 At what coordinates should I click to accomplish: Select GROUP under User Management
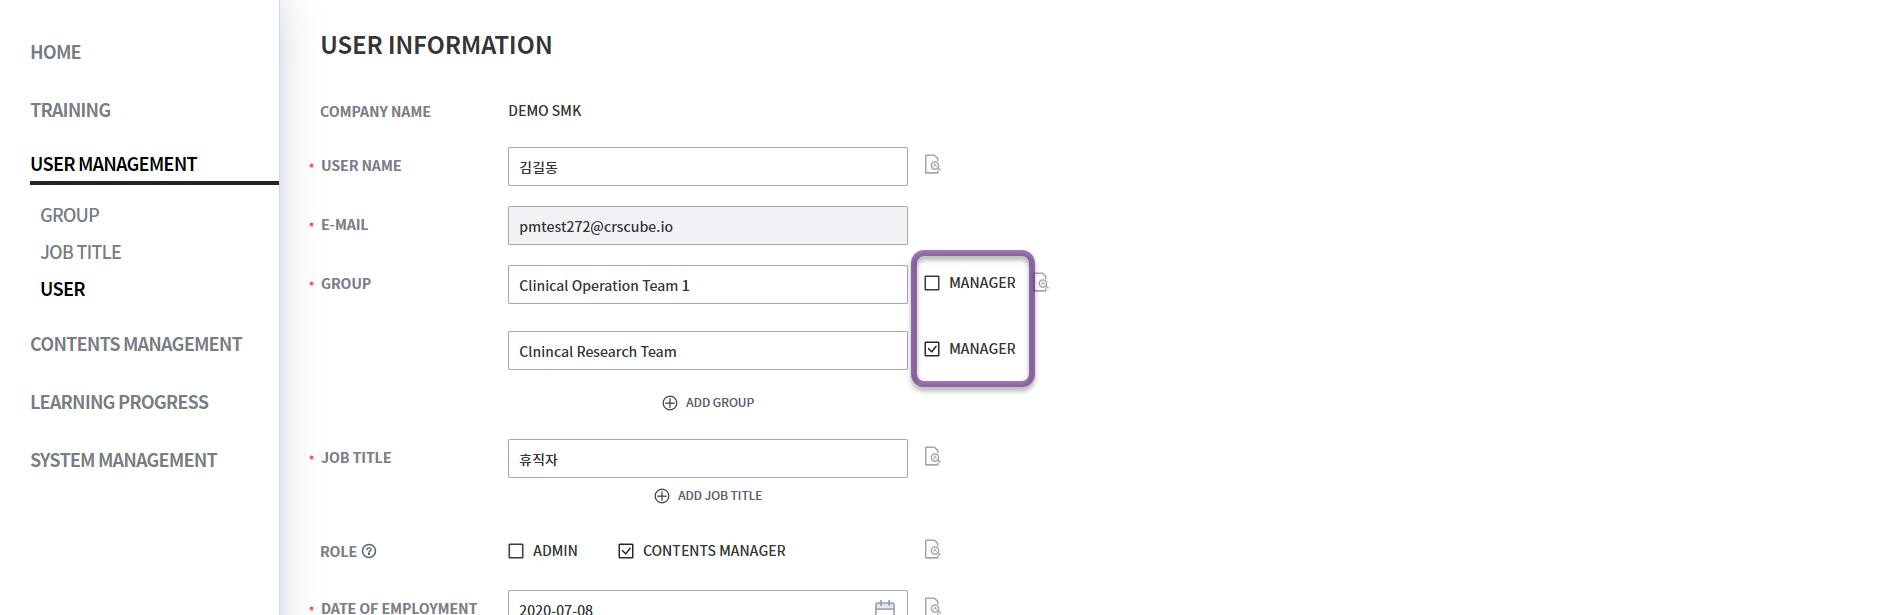tap(70, 215)
